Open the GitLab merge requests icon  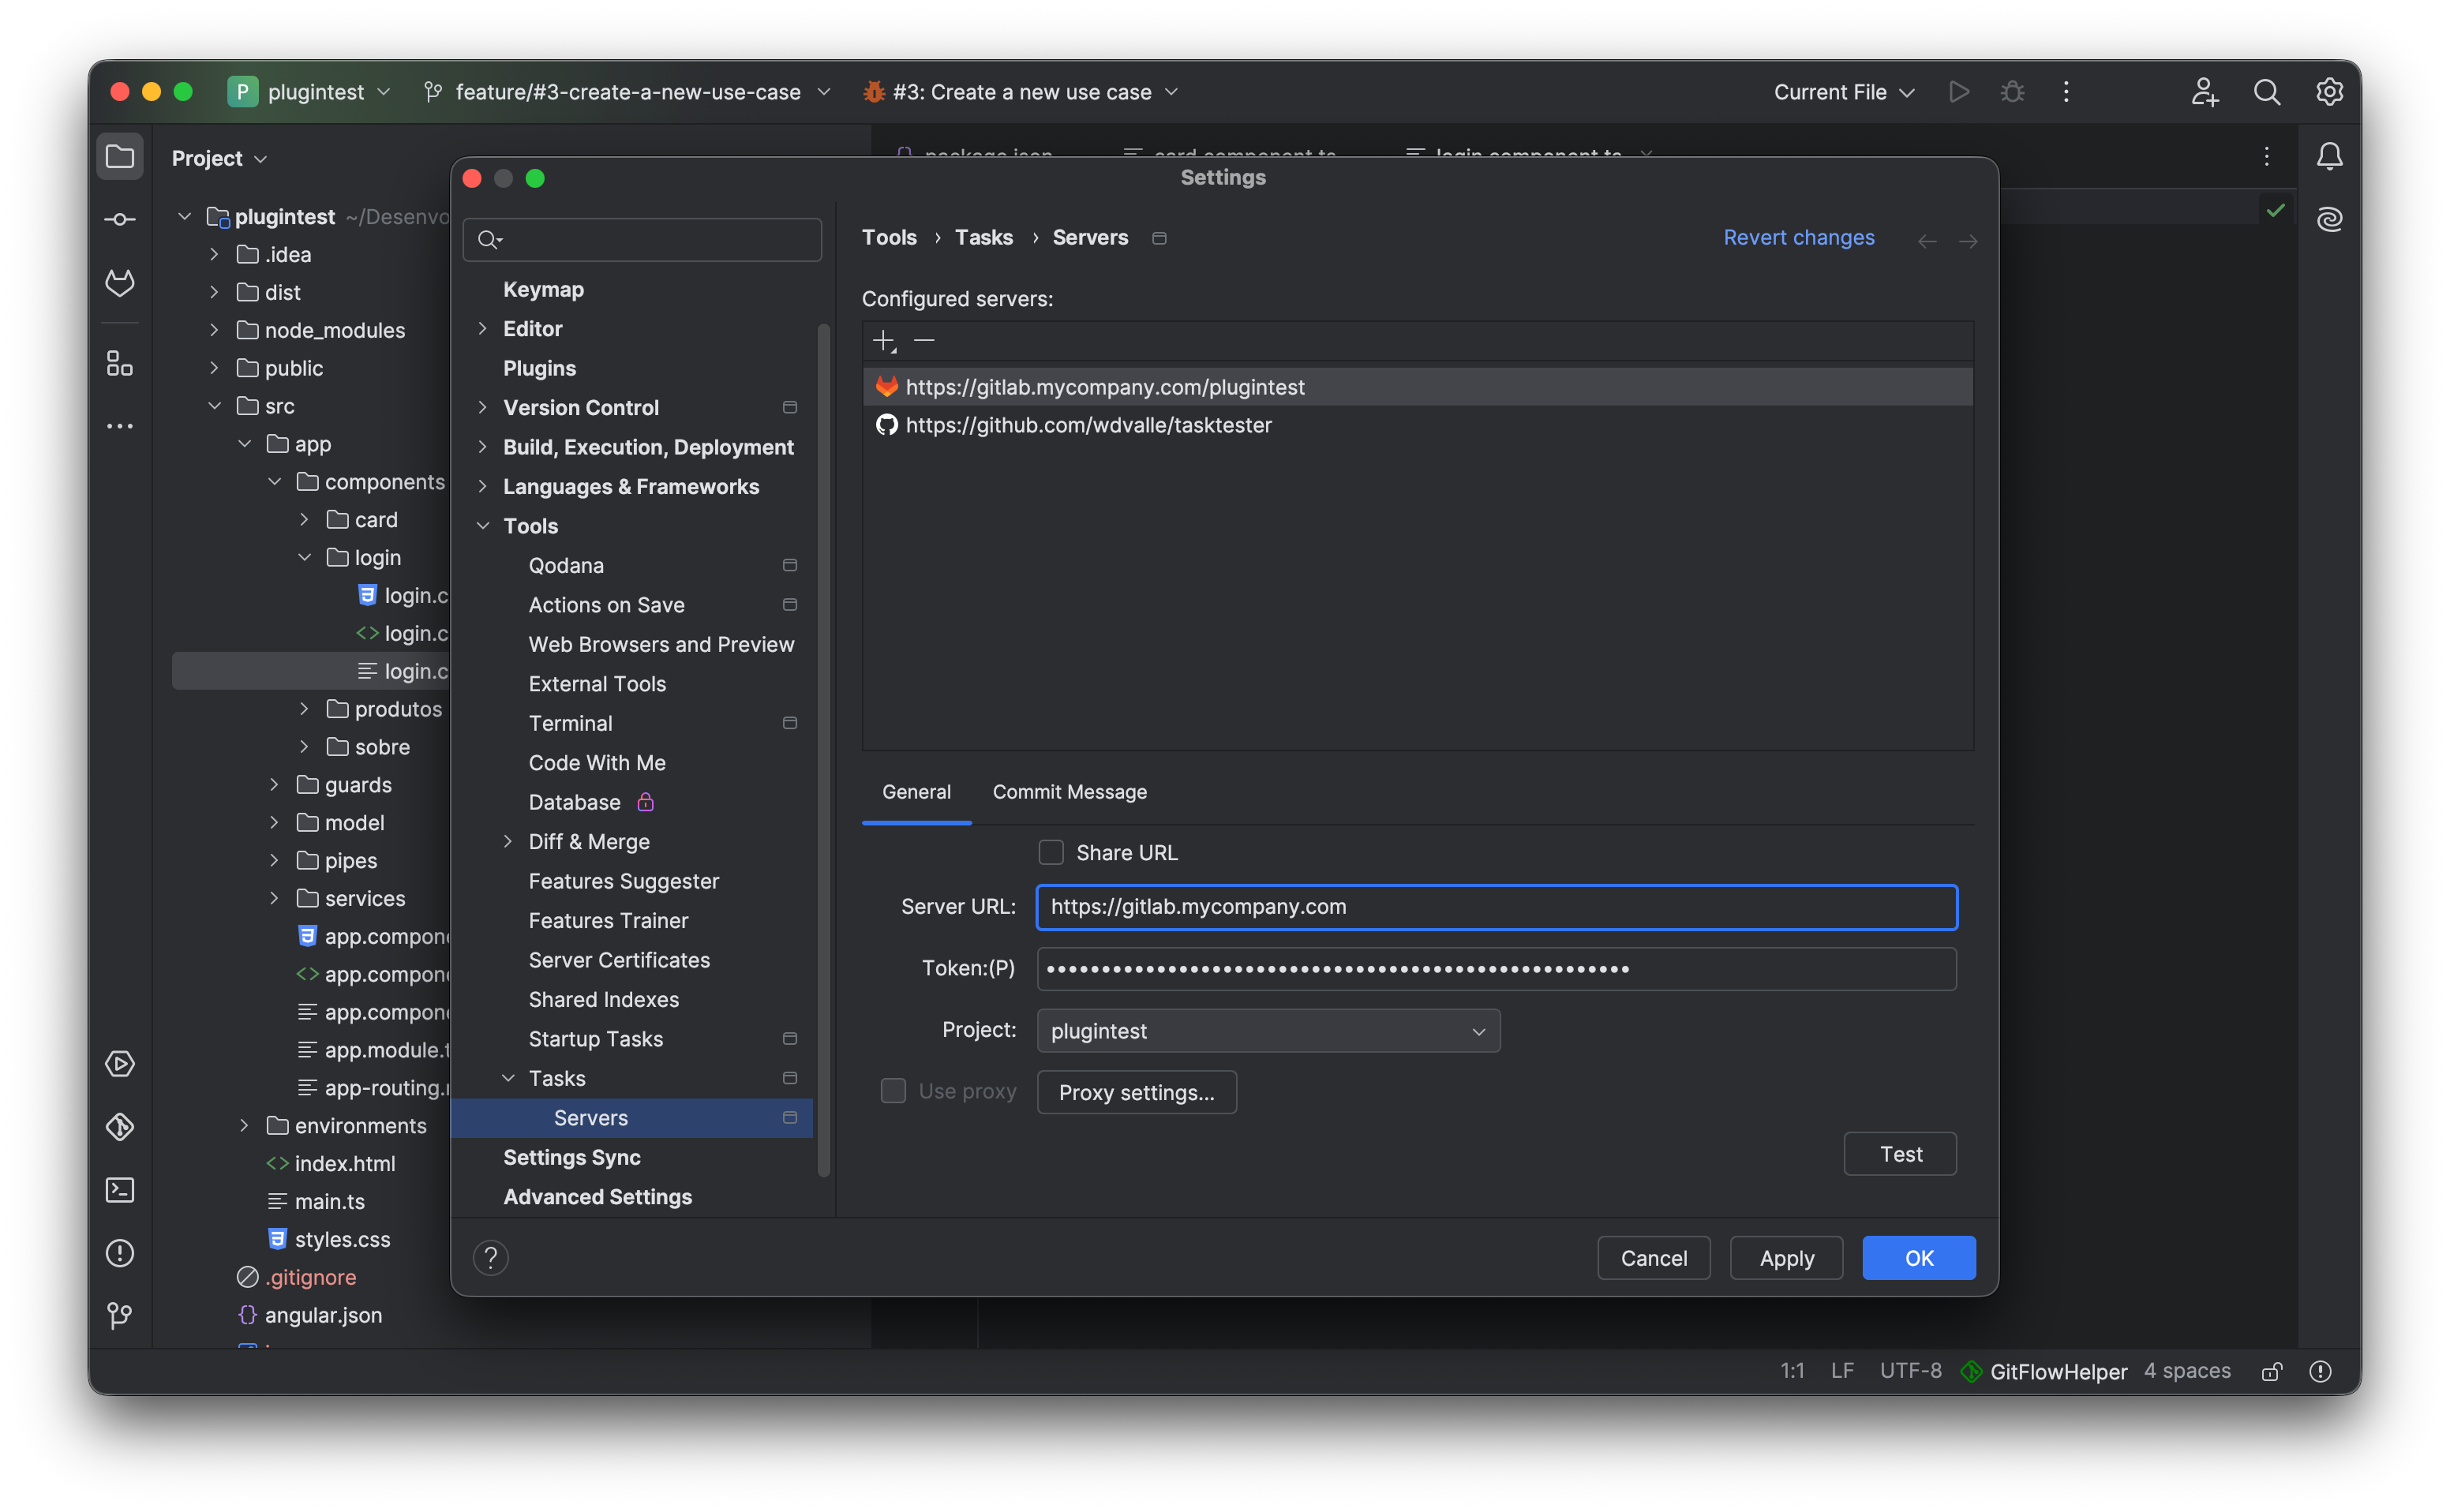[x=120, y=283]
